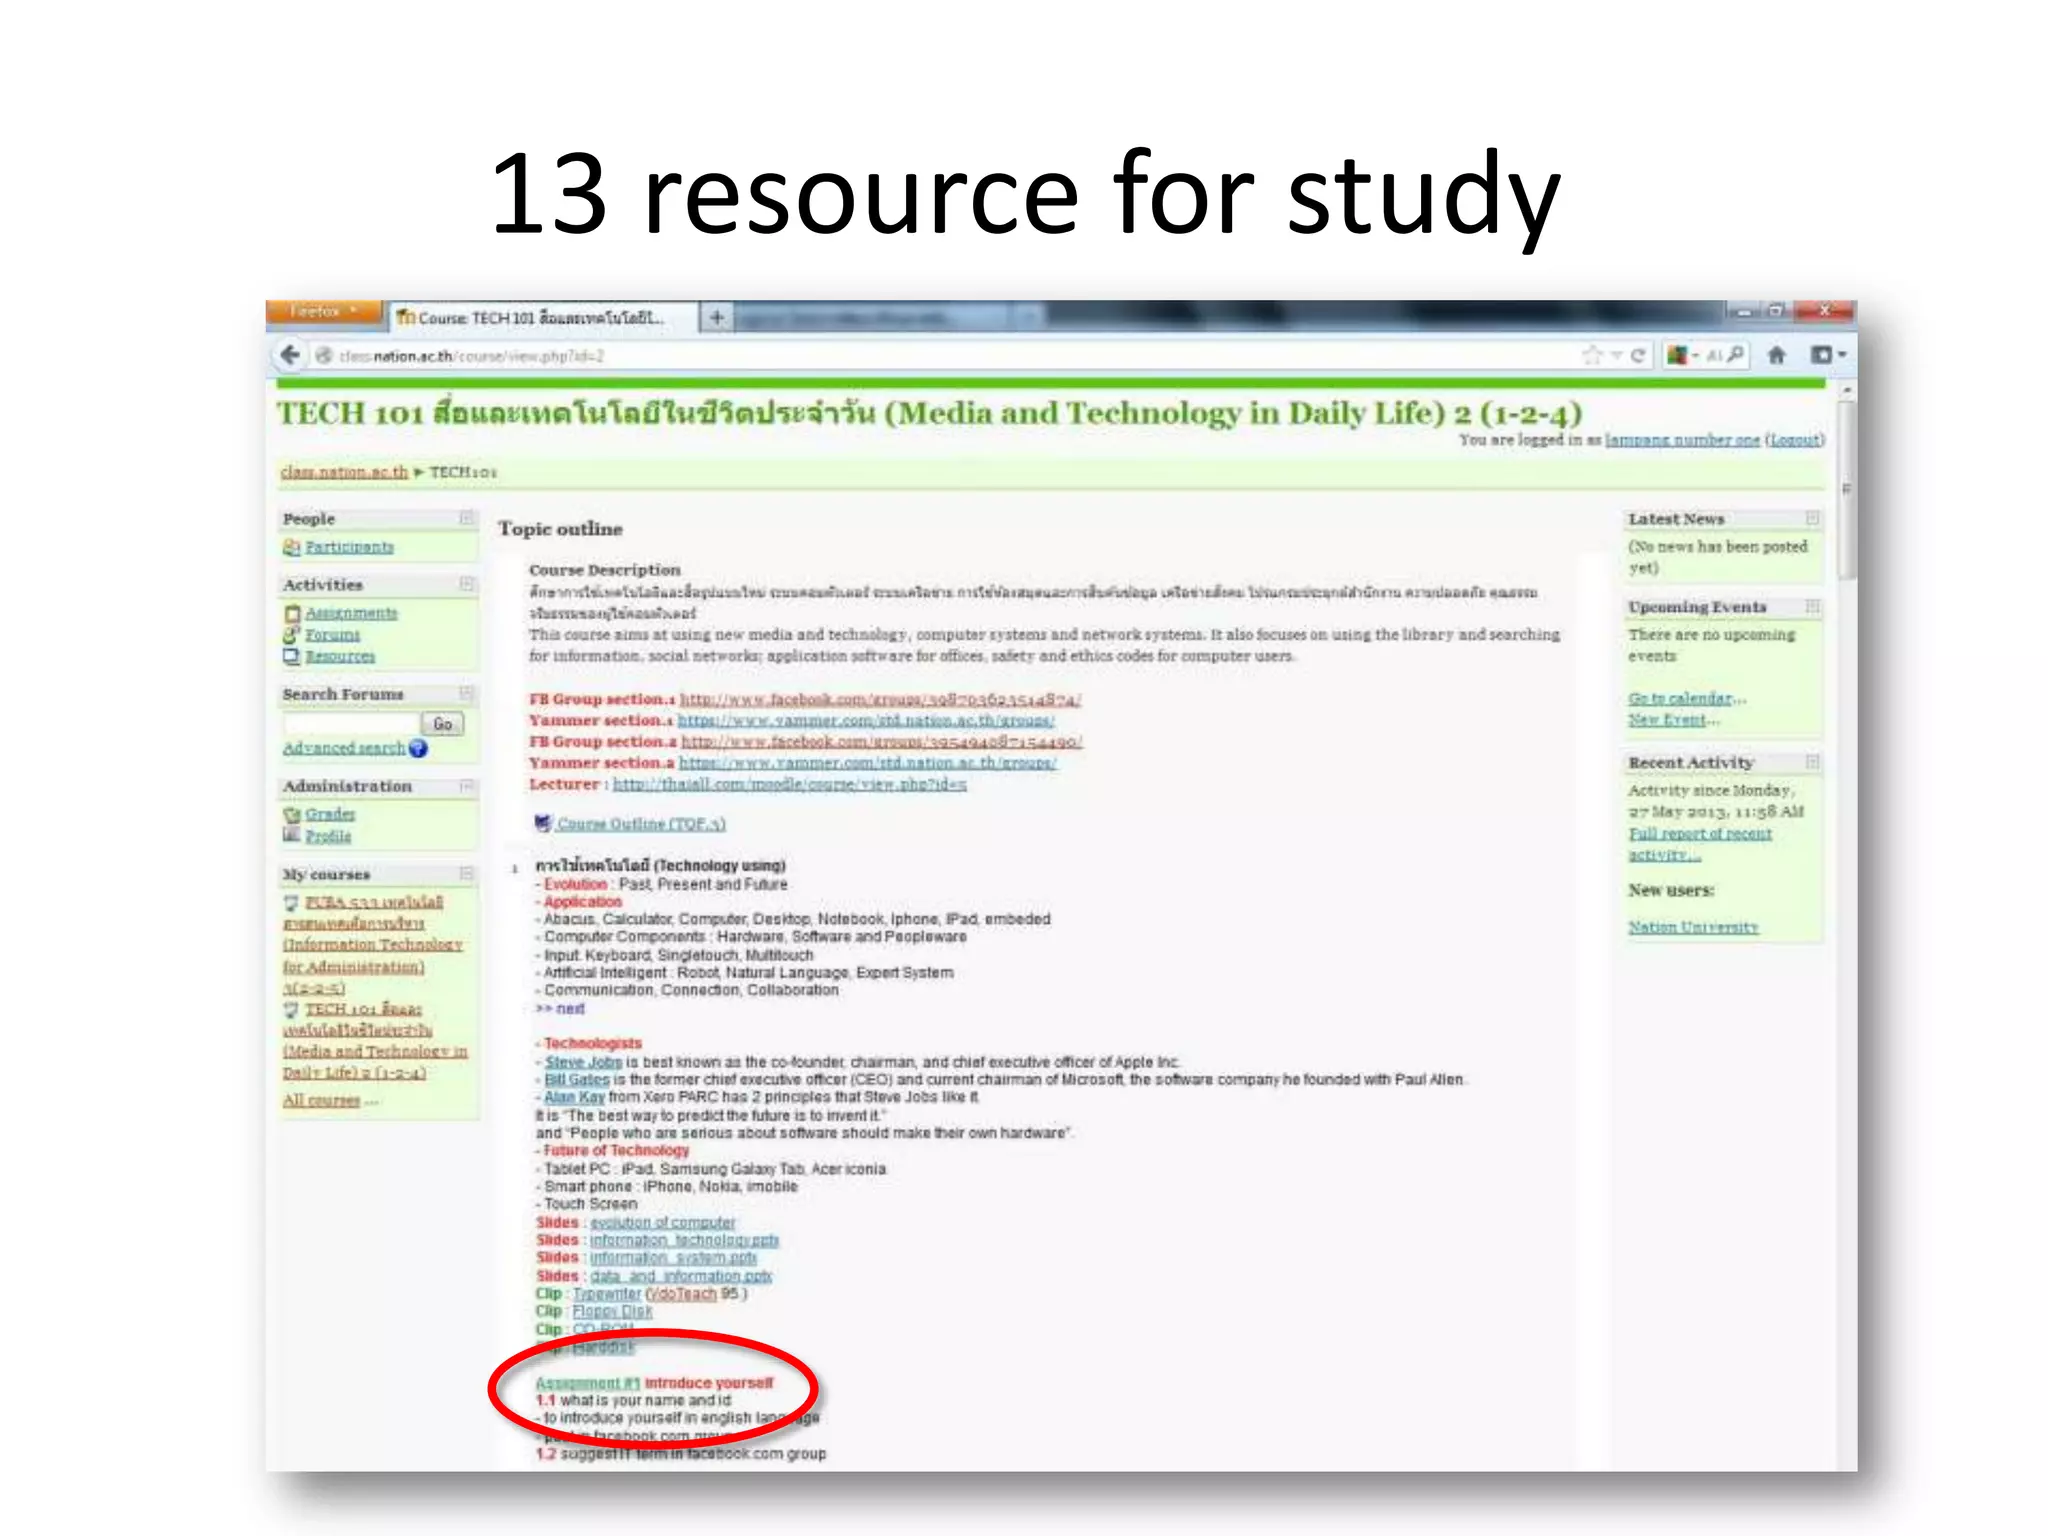Click the Grades icon
This screenshot has width=2048, height=1536.
(292, 814)
